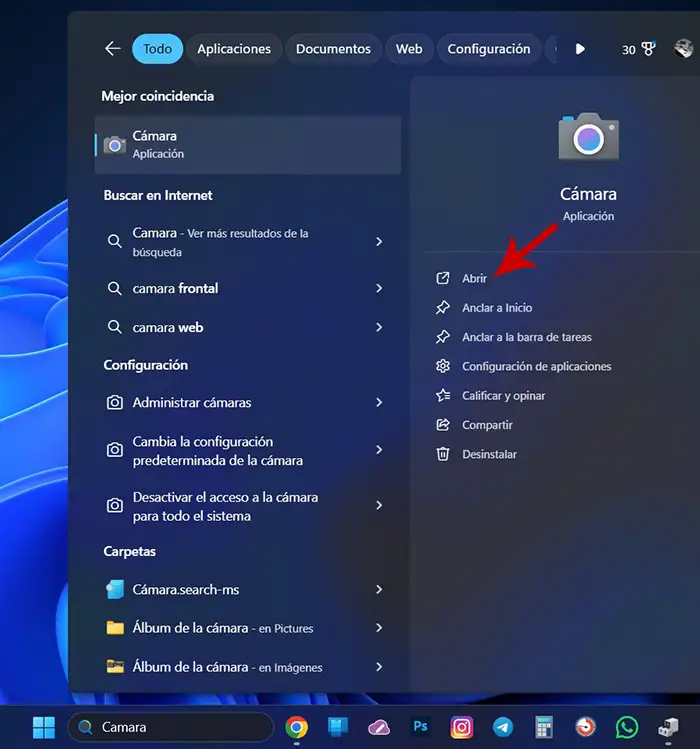Expand the 'Cámara.search-ms' folder result arrow
Image resolution: width=700 pixels, height=749 pixels.
[379, 590]
